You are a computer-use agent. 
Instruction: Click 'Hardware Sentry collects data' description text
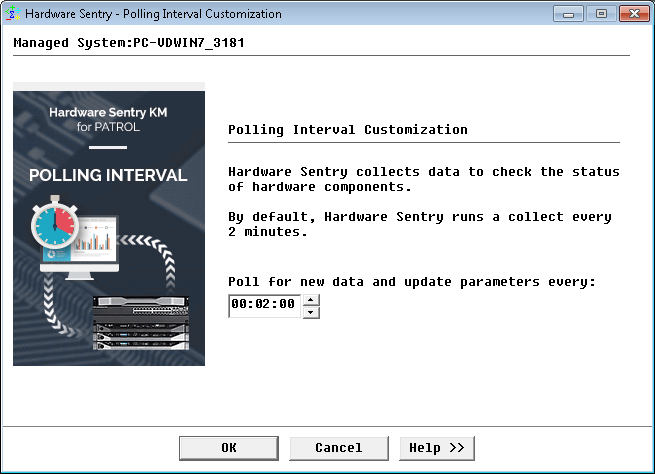tap(424, 179)
